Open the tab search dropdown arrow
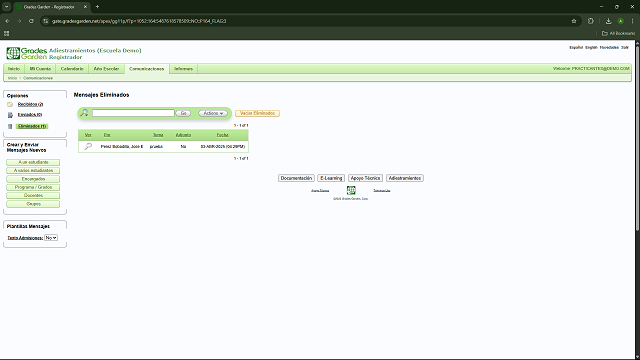Viewport: 640px width, 360px height. (7, 7)
